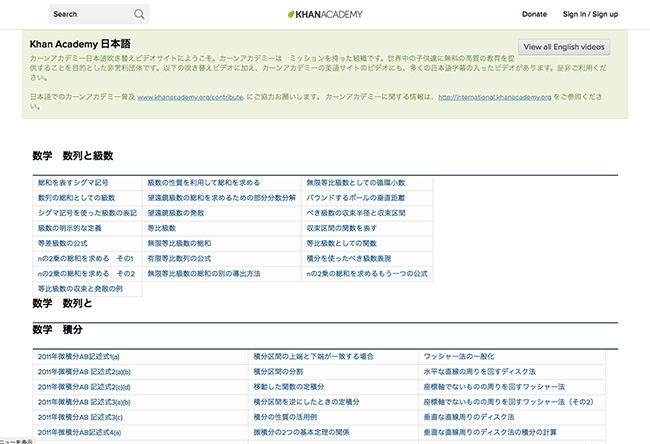The width and height of the screenshot is (650, 444).
Task: Follow the international.khanacademy.org link
Action: [495, 97]
